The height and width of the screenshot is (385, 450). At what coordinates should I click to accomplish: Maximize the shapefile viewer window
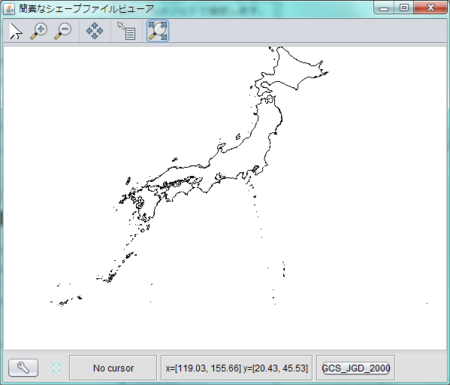coord(404,8)
